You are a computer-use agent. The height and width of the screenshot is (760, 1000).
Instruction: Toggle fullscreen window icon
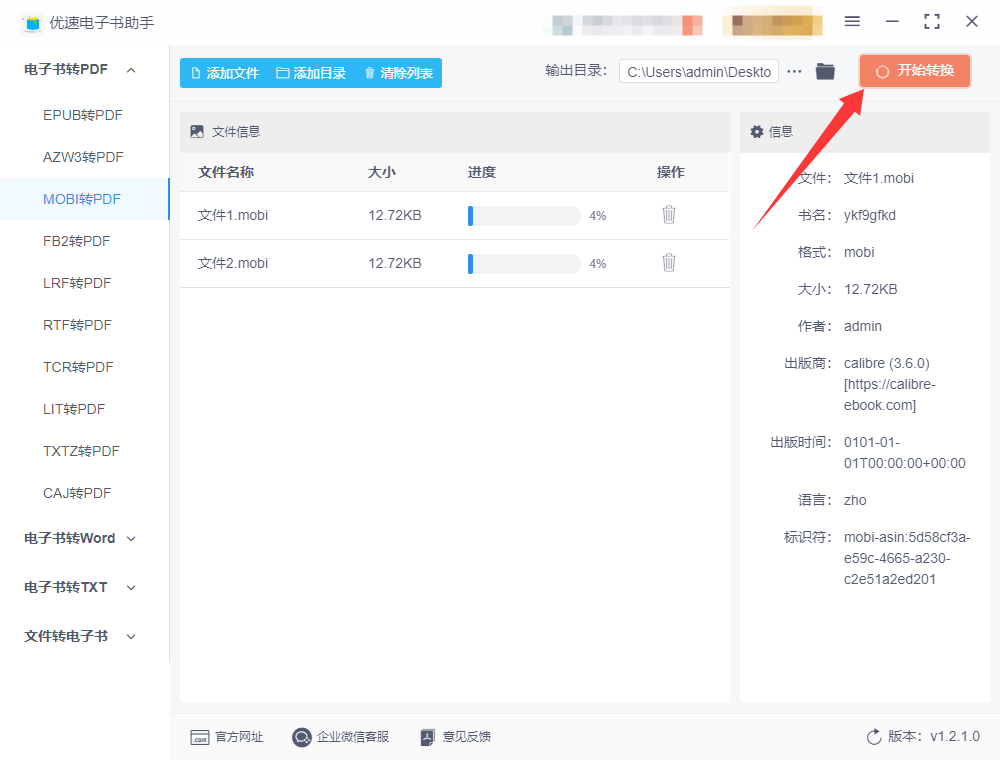tap(932, 22)
